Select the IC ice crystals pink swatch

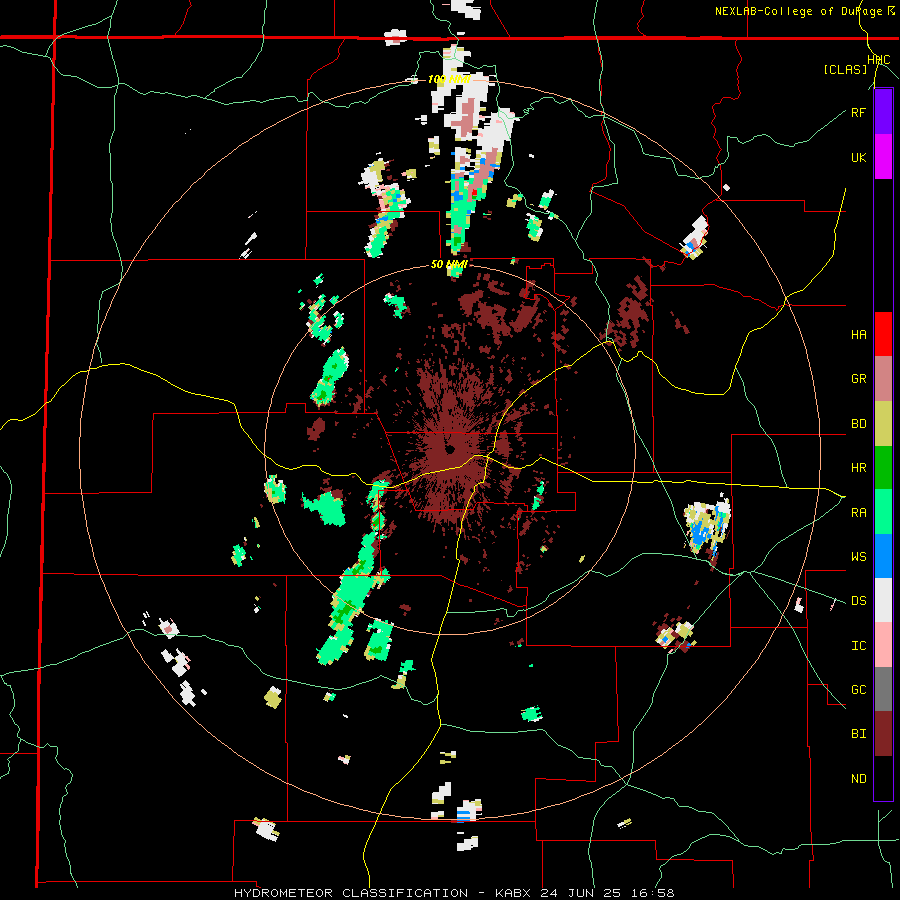pos(883,645)
